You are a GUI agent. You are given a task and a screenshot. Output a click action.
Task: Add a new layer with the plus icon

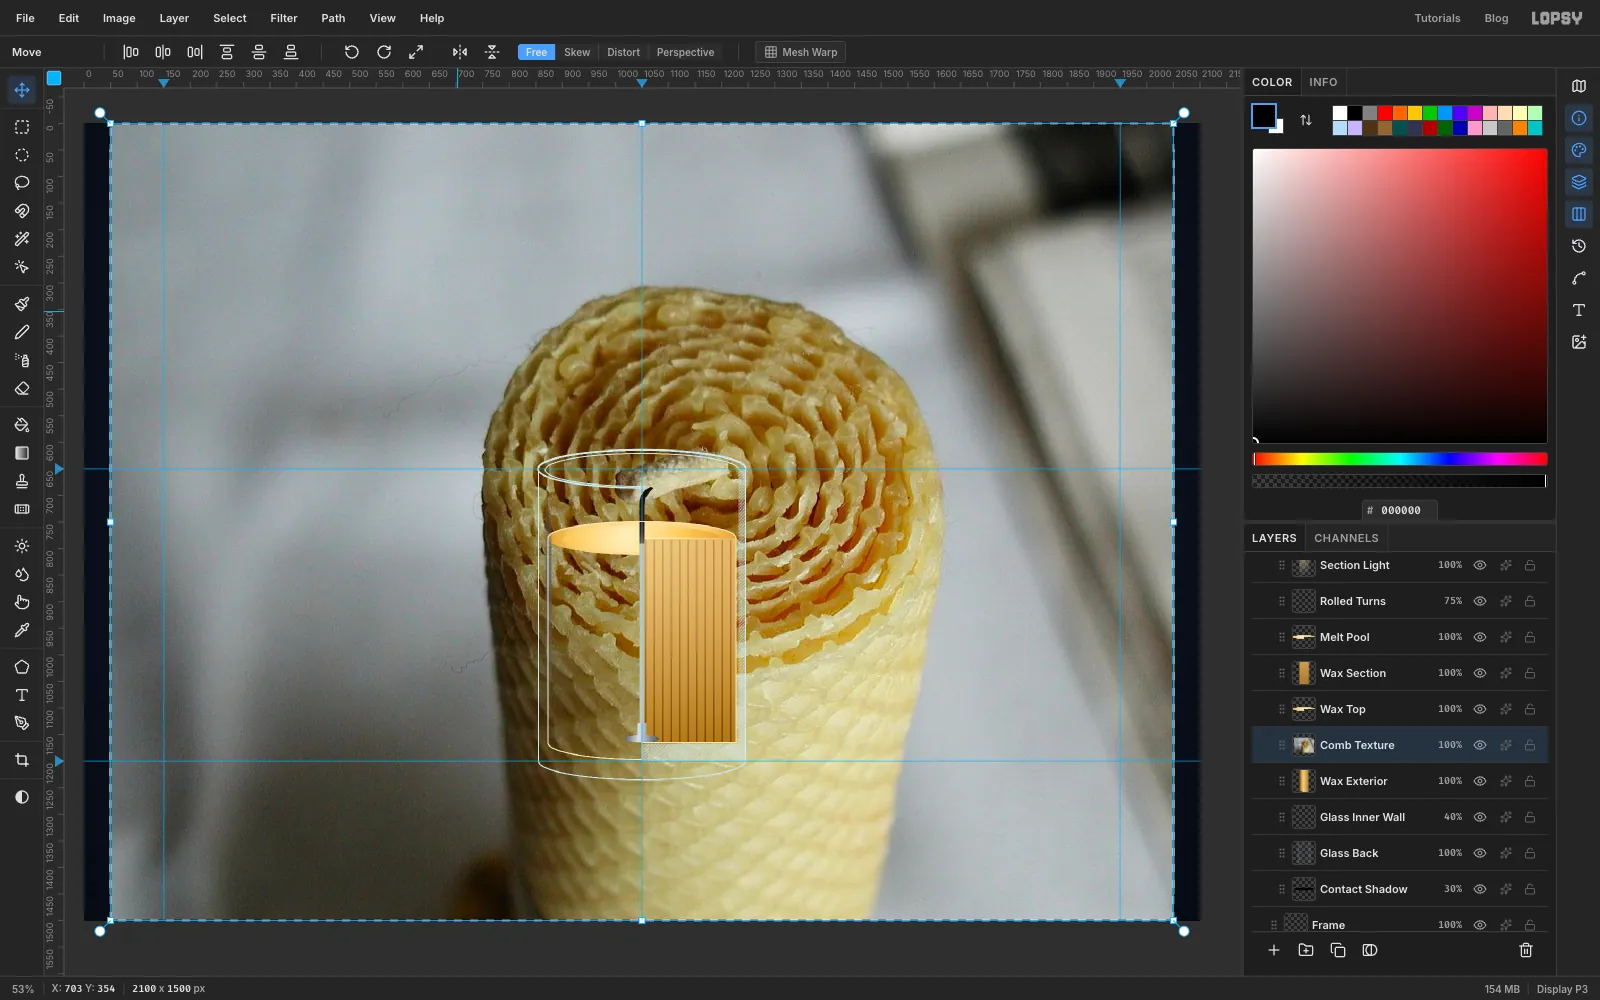pos(1274,950)
